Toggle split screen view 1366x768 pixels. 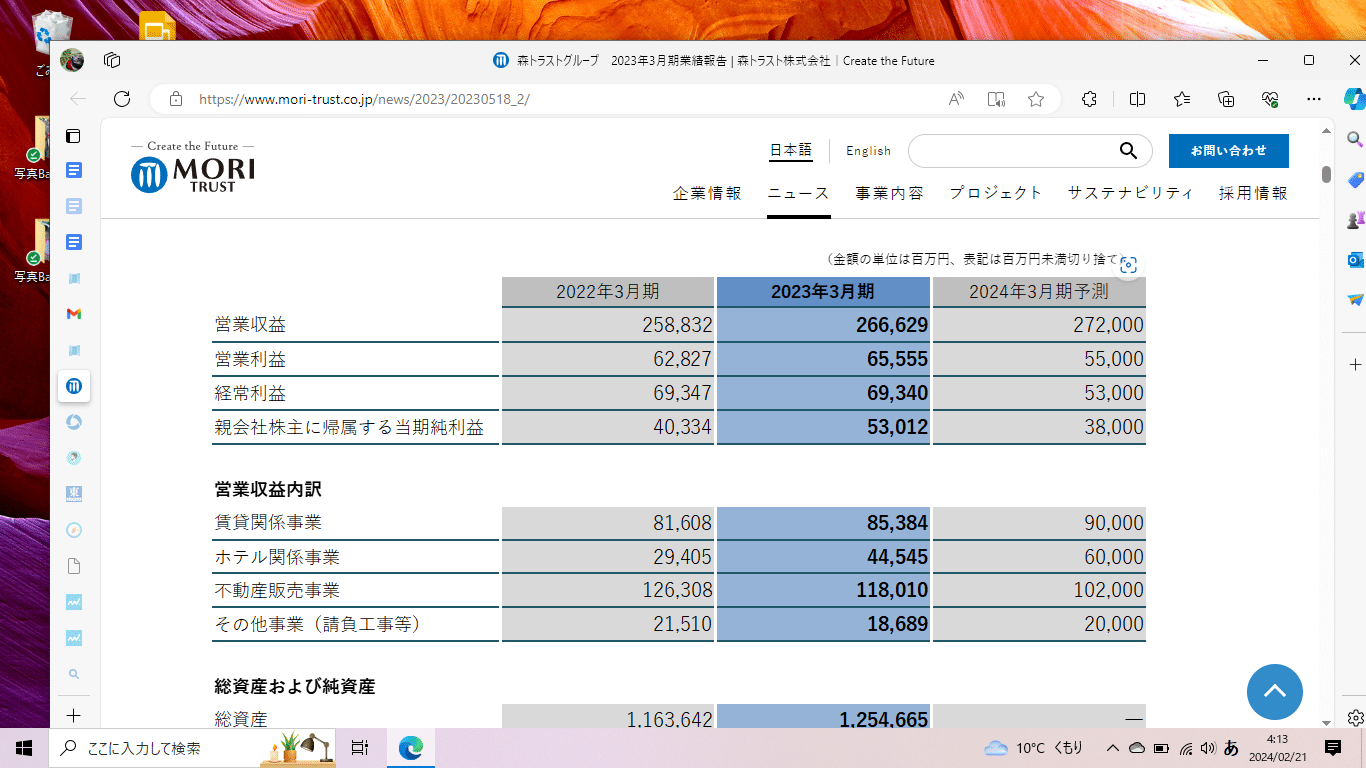click(x=1137, y=99)
